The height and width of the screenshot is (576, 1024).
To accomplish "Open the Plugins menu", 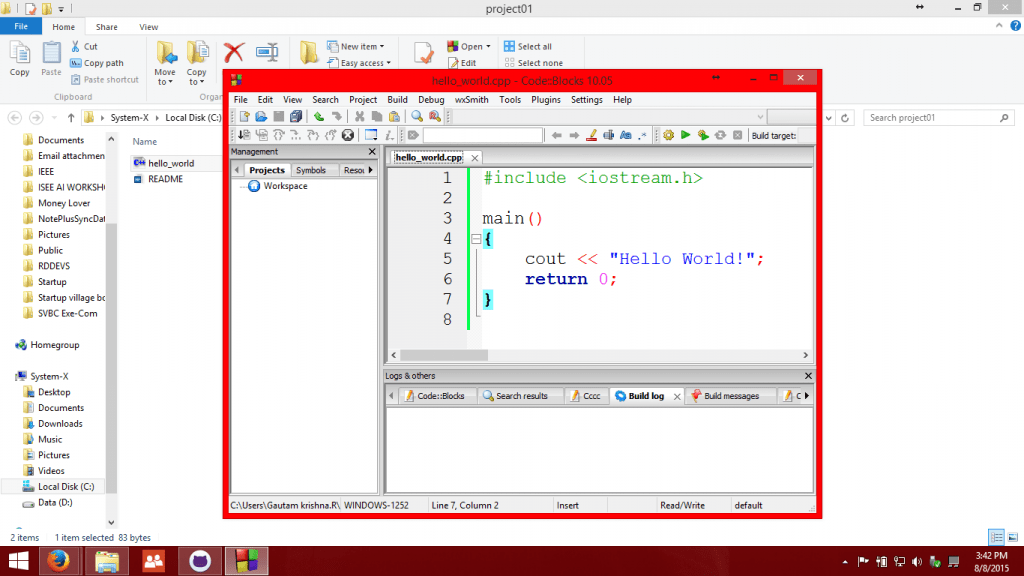I will pyautogui.click(x=546, y=100).
